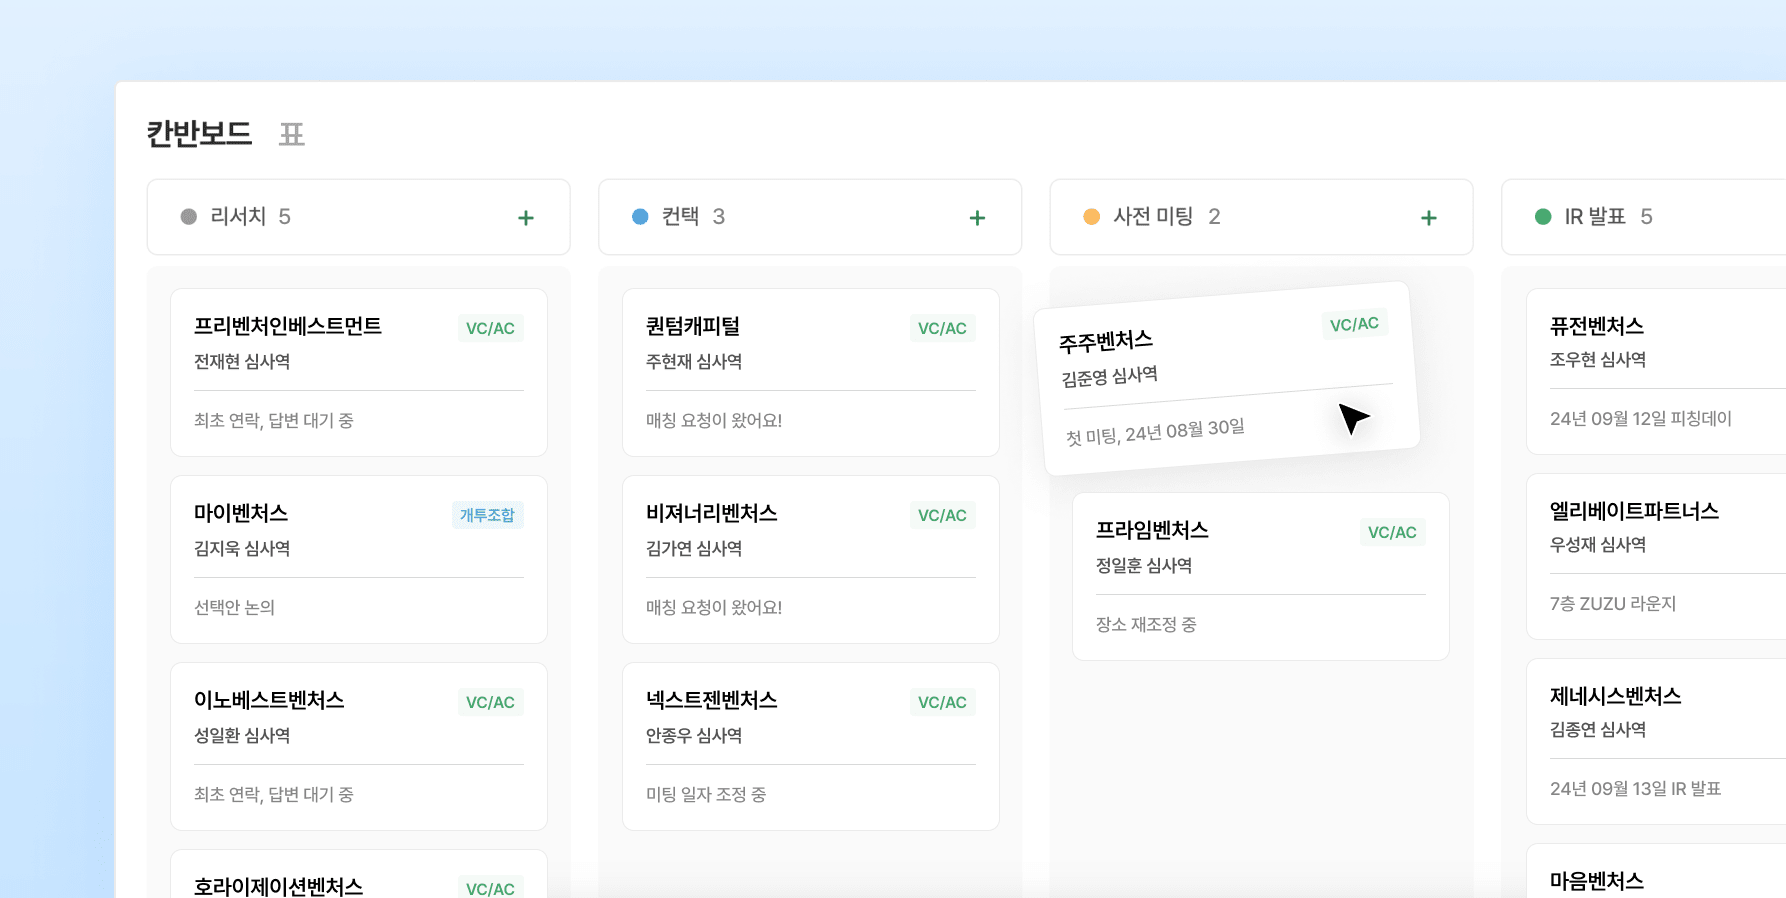The height and width of the screenshot is (898, 1786).
Task: Click the 7층 ZUZU 라운지 note
Action: coord(1613,604)
